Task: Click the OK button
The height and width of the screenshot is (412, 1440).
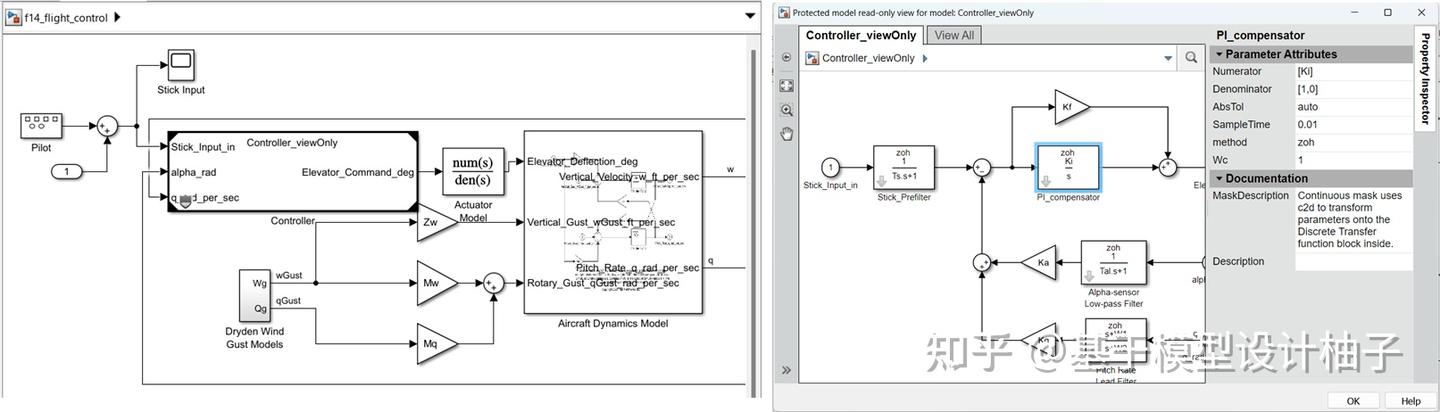Action: click(1353, 401)
